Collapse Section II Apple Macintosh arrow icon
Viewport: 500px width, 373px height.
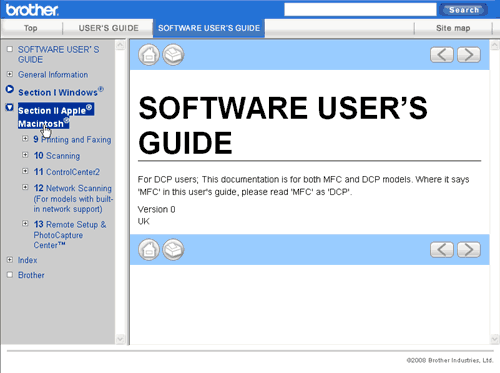coord(10,107)
